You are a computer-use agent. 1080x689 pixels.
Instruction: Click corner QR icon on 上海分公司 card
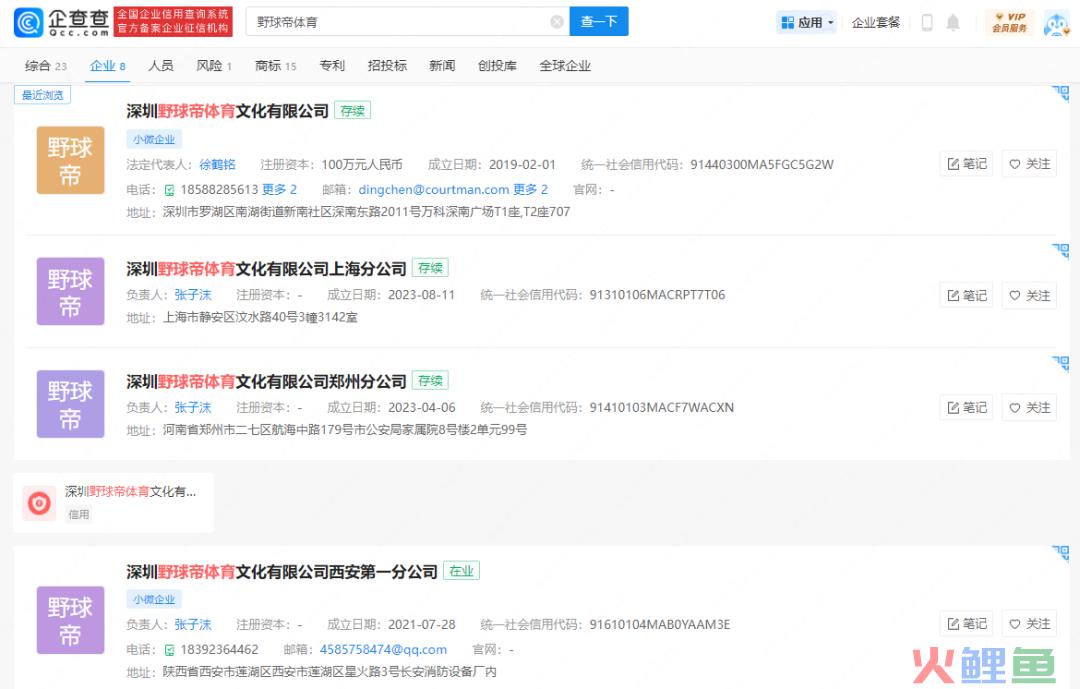tap(1061, 251)
